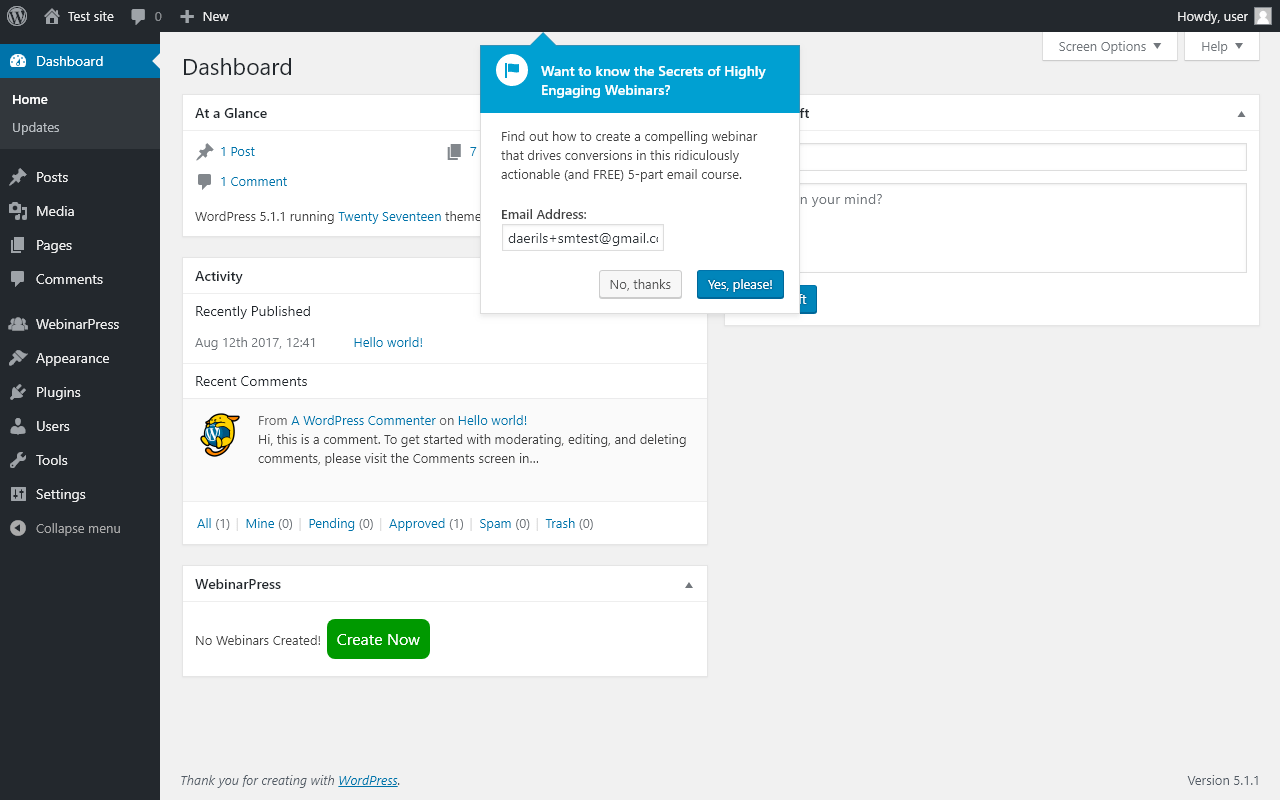Open Hello world! link in recent comment
Image resolution: width=1280 pixels, height=800 pixels.
(492, 420)
